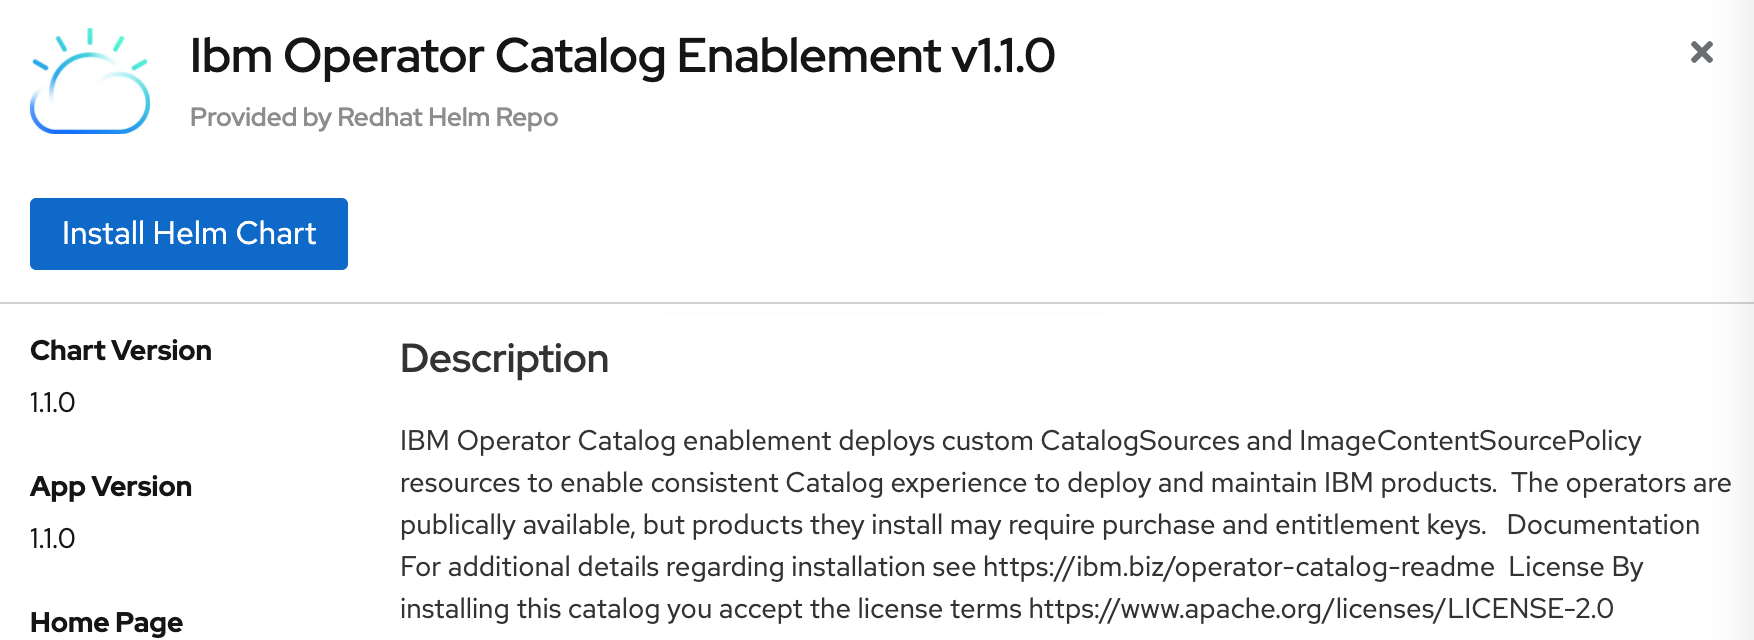
Task: Click the word ImageContentSourcePolicy in the description
Action: pyautogui.click(x=1470, y=441)
